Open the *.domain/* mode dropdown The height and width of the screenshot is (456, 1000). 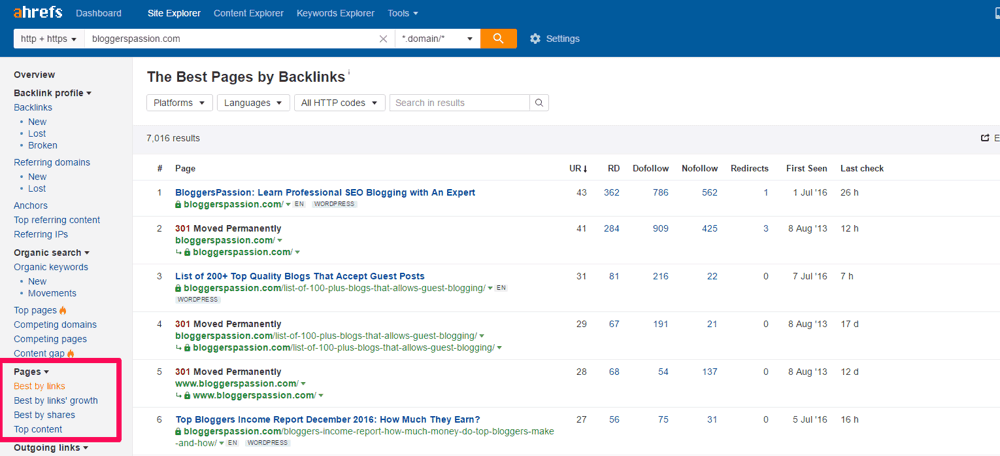click(438, 39)
